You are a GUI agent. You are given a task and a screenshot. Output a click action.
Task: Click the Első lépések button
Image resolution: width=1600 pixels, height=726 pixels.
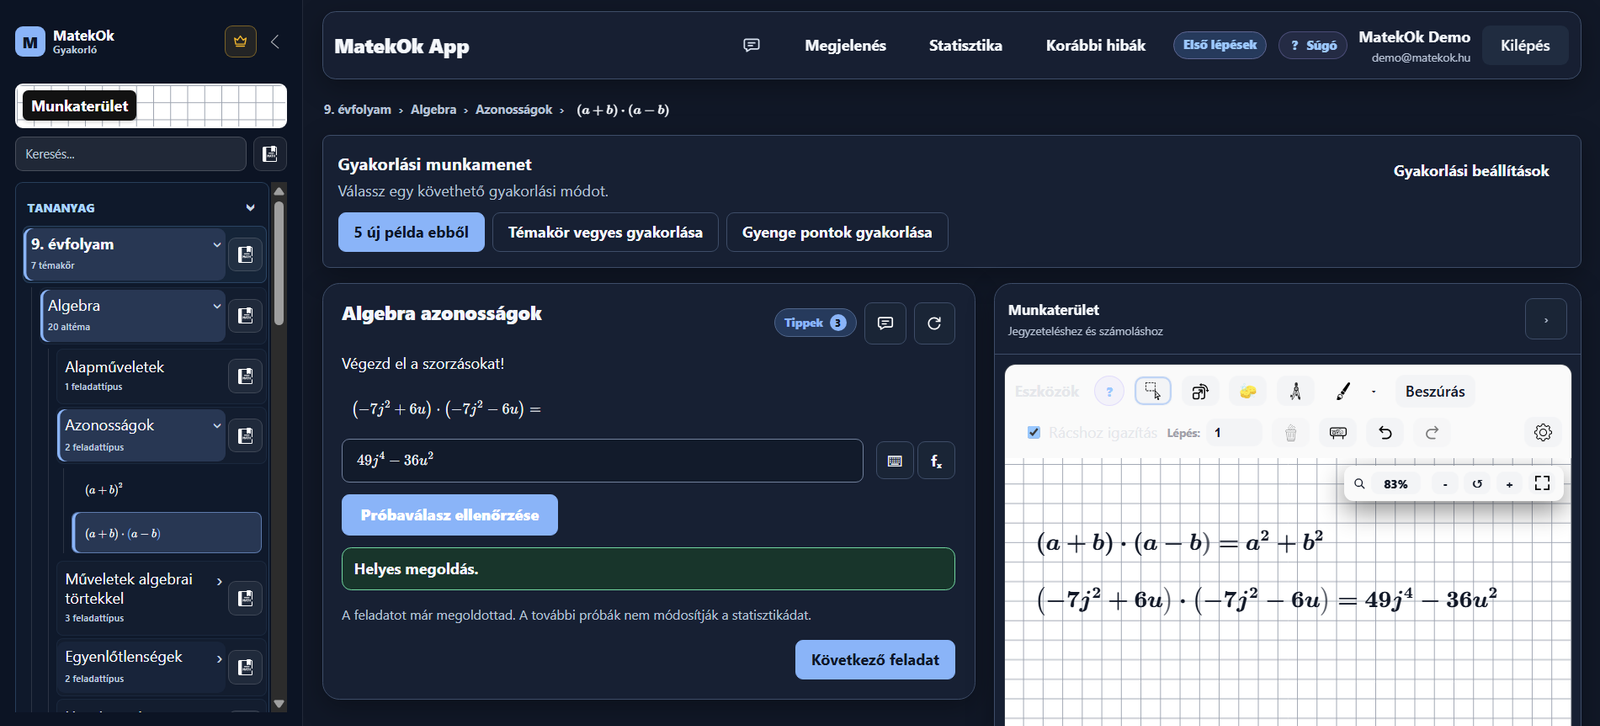[x=1220, y=45]
